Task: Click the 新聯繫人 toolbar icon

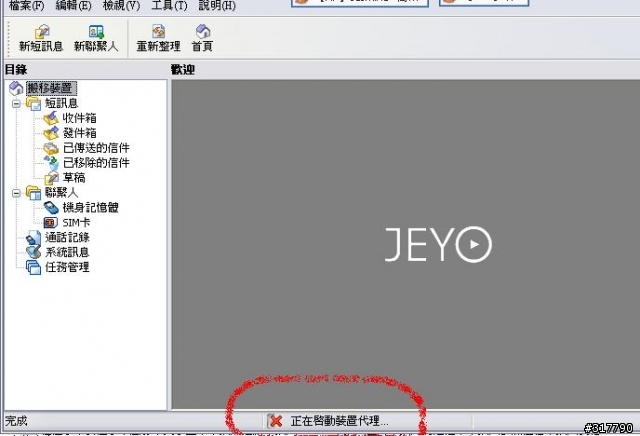Action: click(x=96, y=32)
